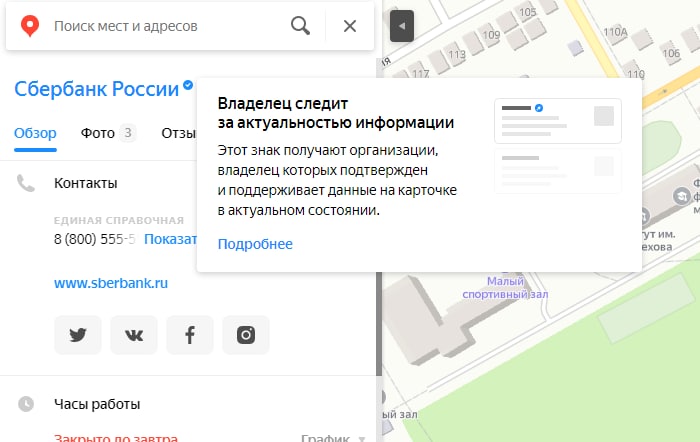Click building number 106 on the map
Image resolution: width=700 pixels, height=442 pixels.
point(671,54)
